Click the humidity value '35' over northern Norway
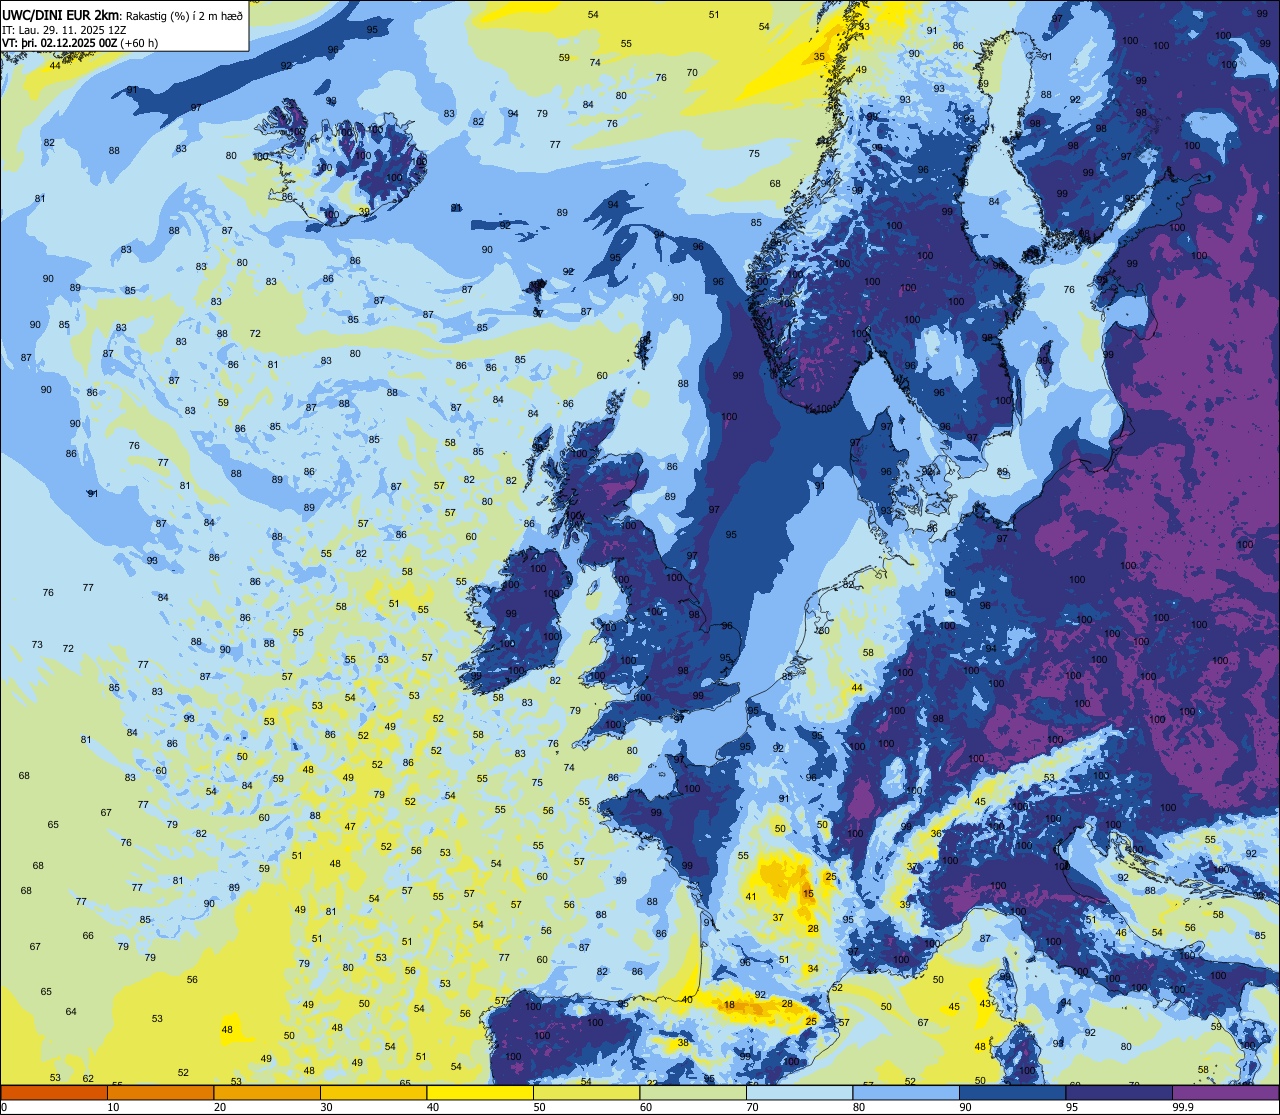The width and height of the screenshot is (1280, 1115). [x=819, y=57]
